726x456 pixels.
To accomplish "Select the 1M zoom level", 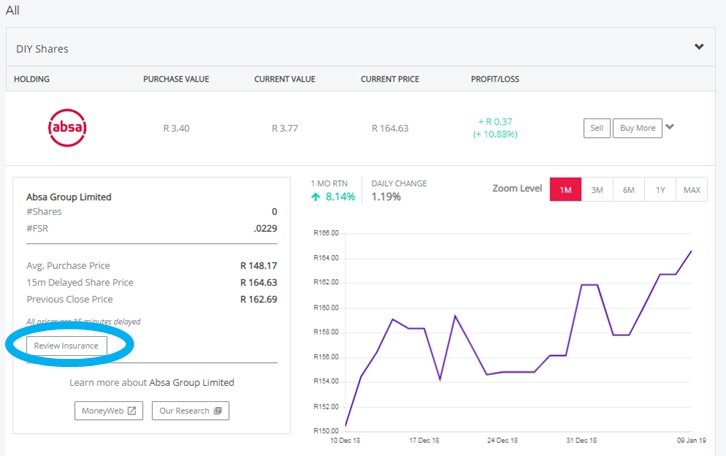I will click(x=565, y=189).
